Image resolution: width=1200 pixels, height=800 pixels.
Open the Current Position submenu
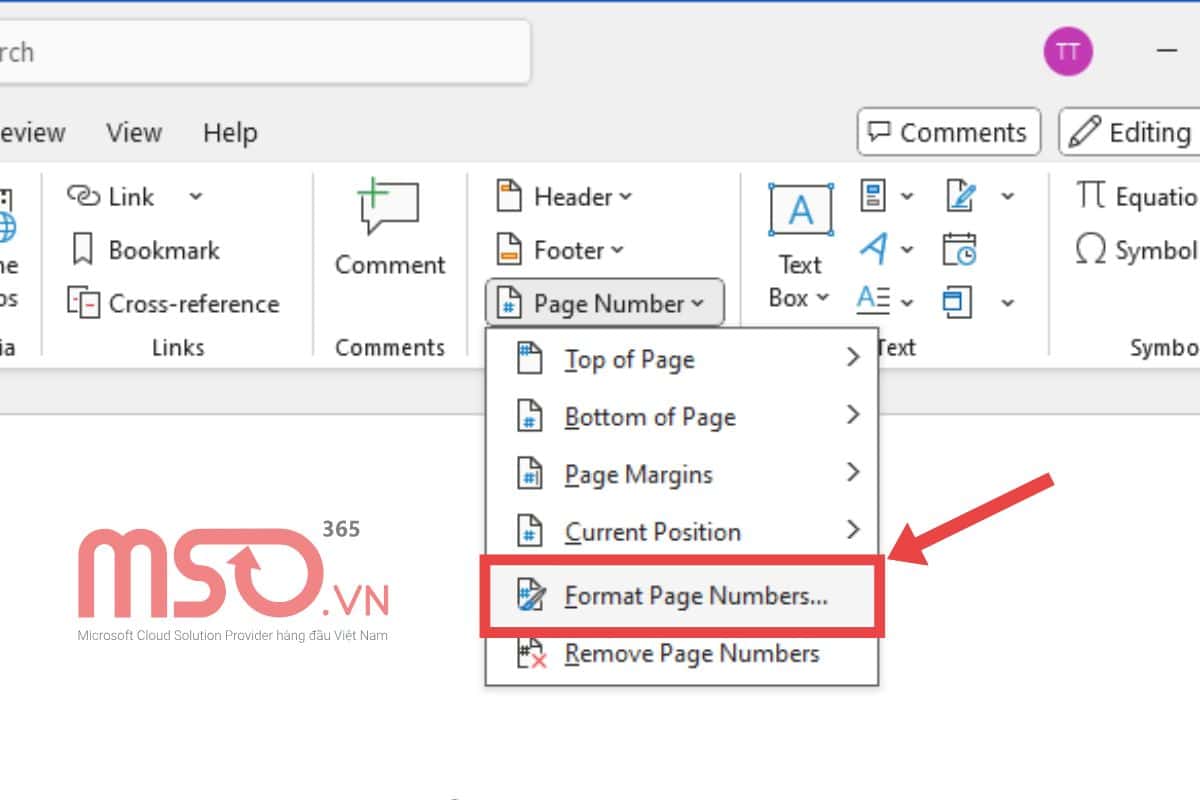coord(682,531)
